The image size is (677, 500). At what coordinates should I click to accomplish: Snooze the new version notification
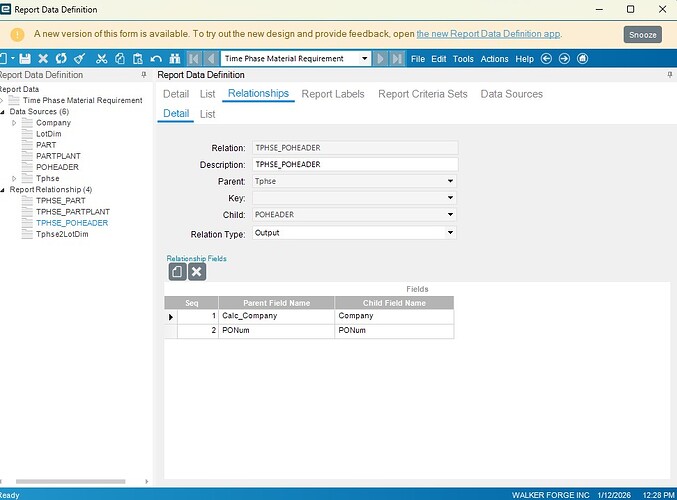642,34
